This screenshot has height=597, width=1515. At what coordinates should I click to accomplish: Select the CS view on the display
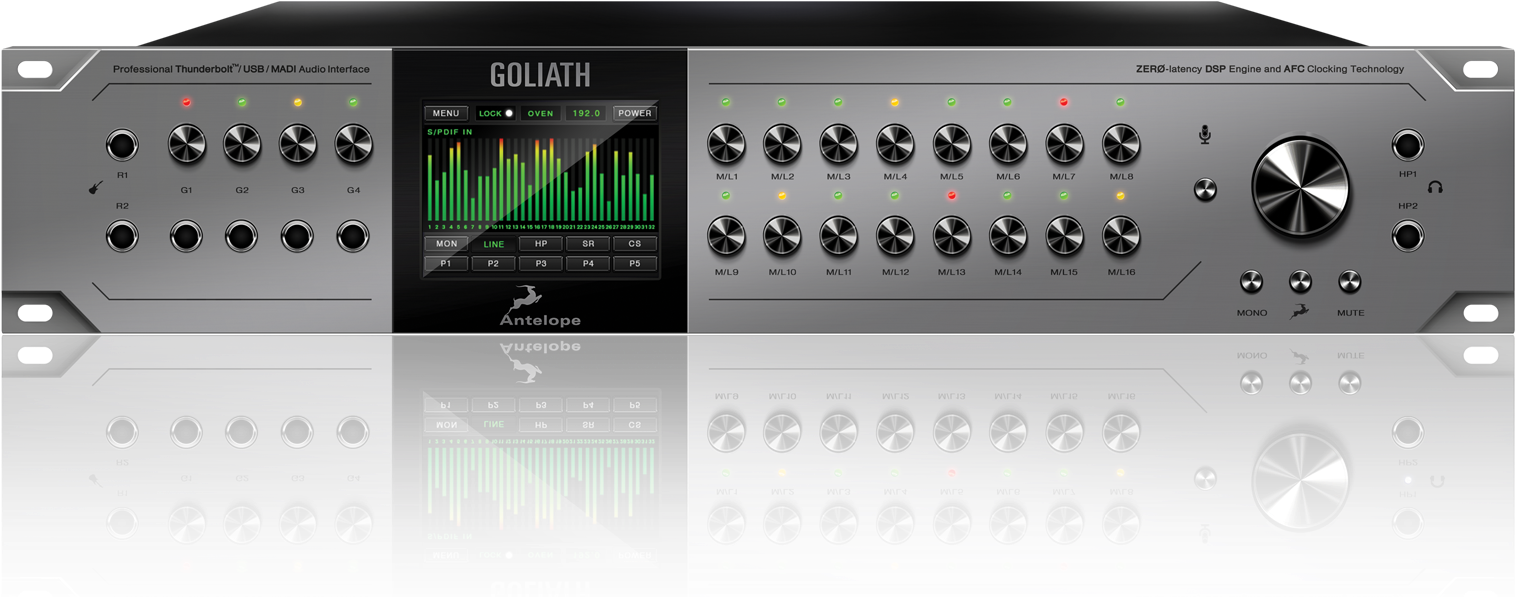635,244
